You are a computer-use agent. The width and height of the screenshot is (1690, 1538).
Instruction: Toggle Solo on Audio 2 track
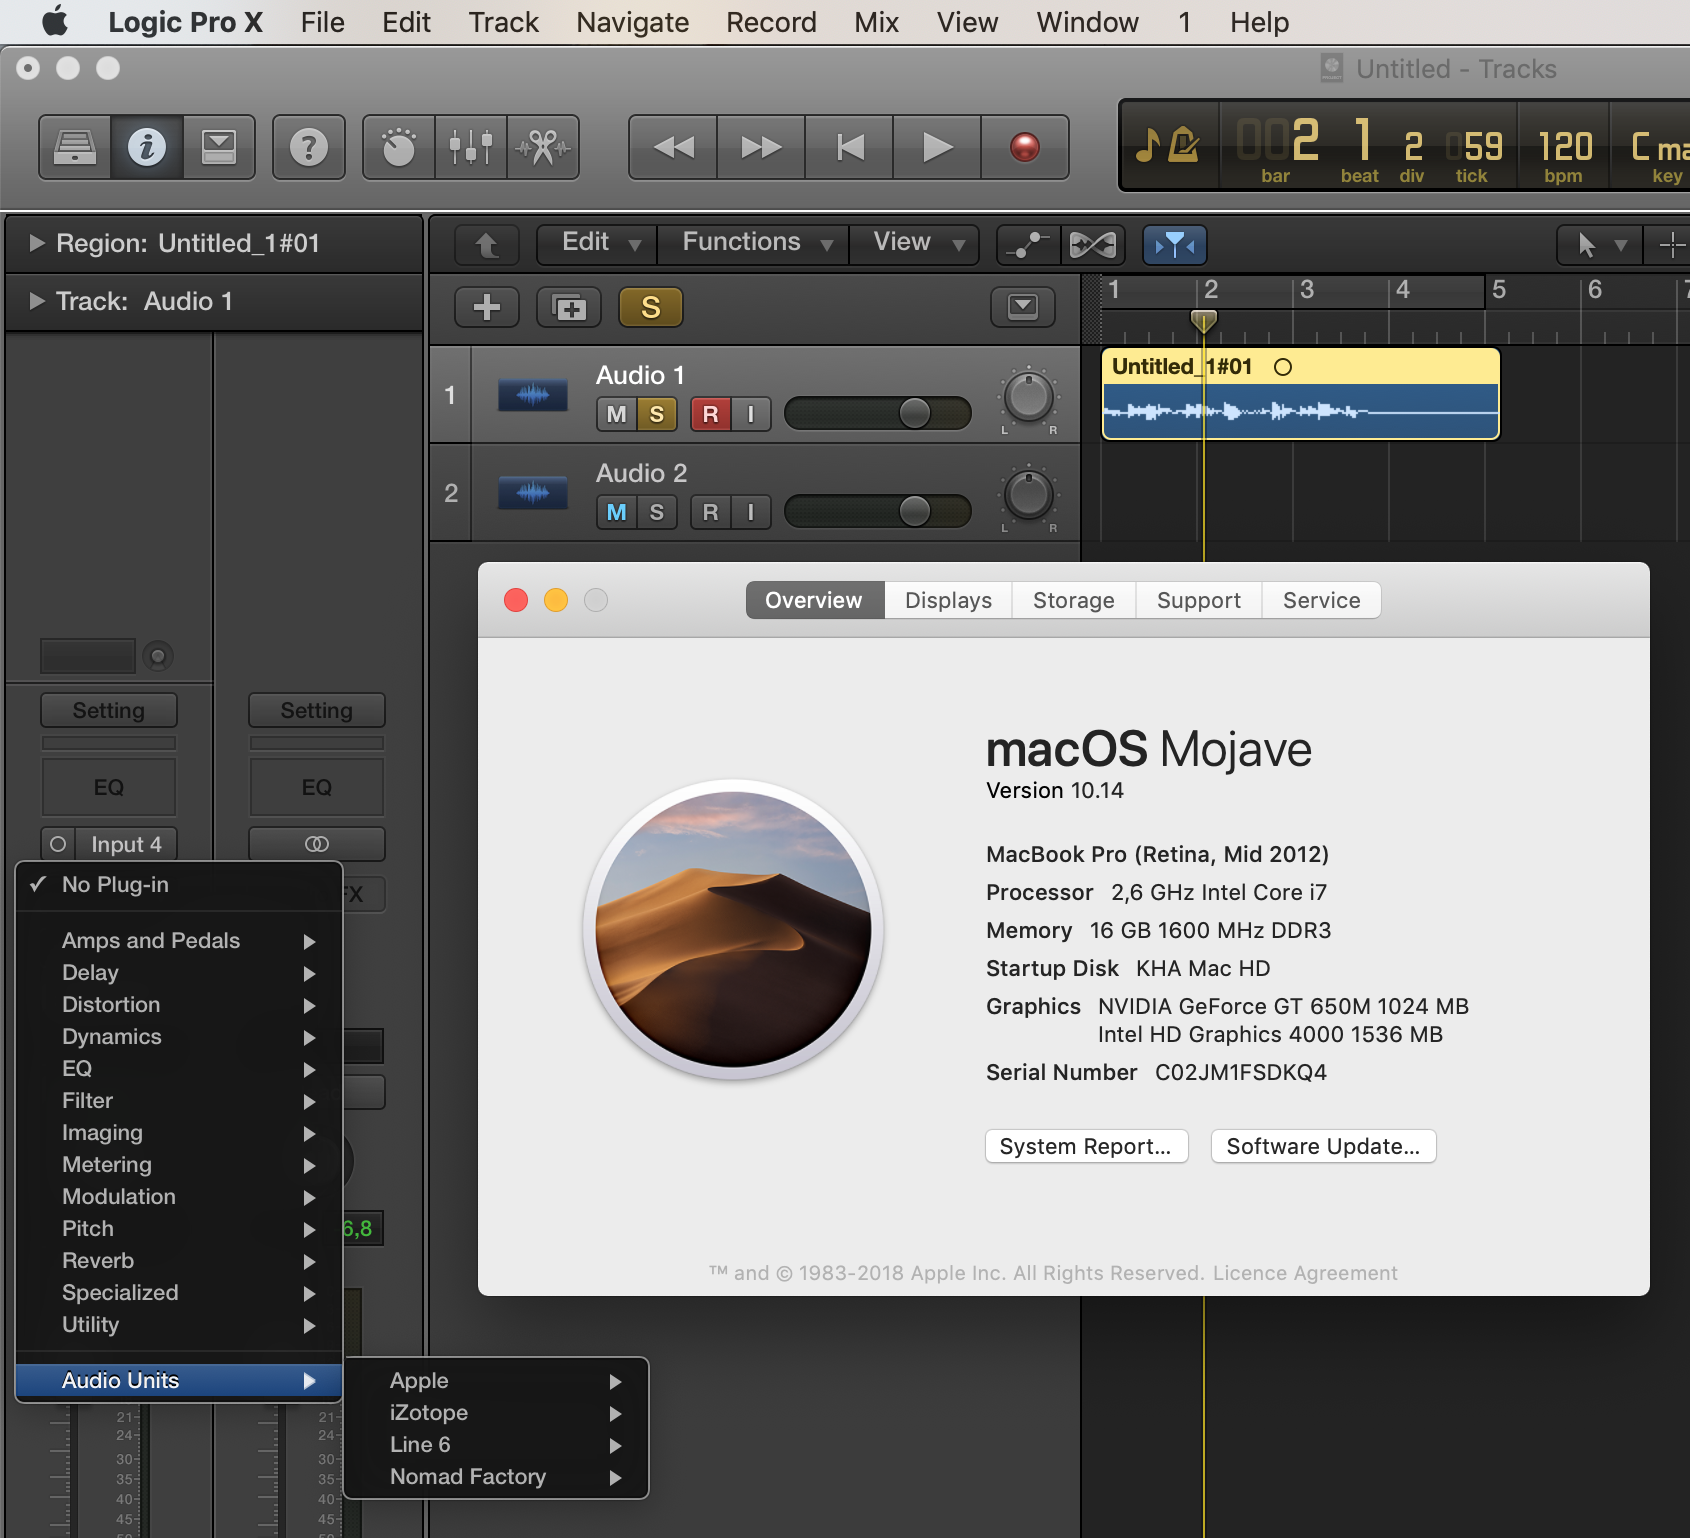(x=656, y=512)
